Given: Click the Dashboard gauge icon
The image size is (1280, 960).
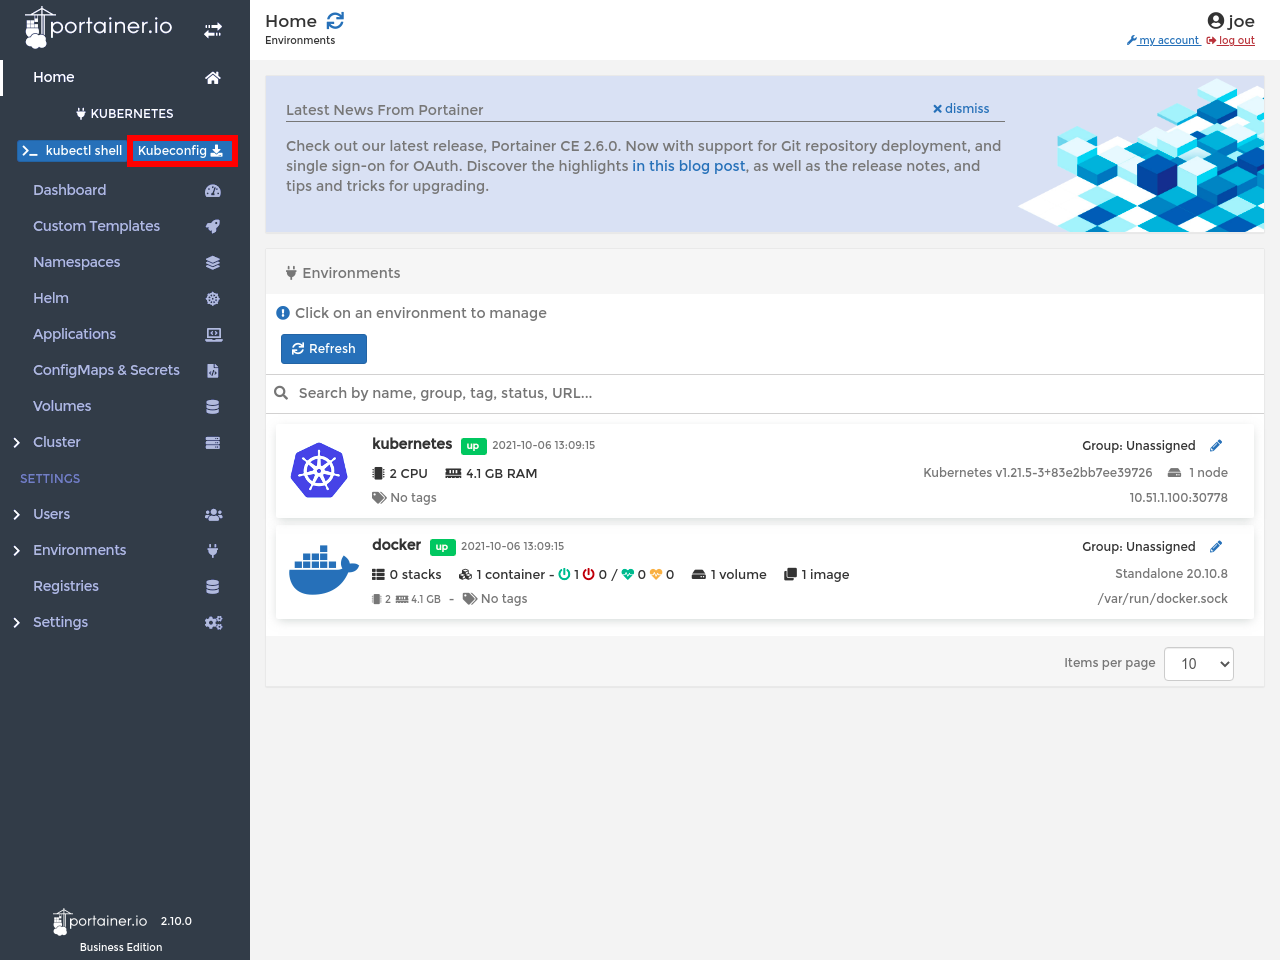Looking at the screenshot, I should click(213, 191).
